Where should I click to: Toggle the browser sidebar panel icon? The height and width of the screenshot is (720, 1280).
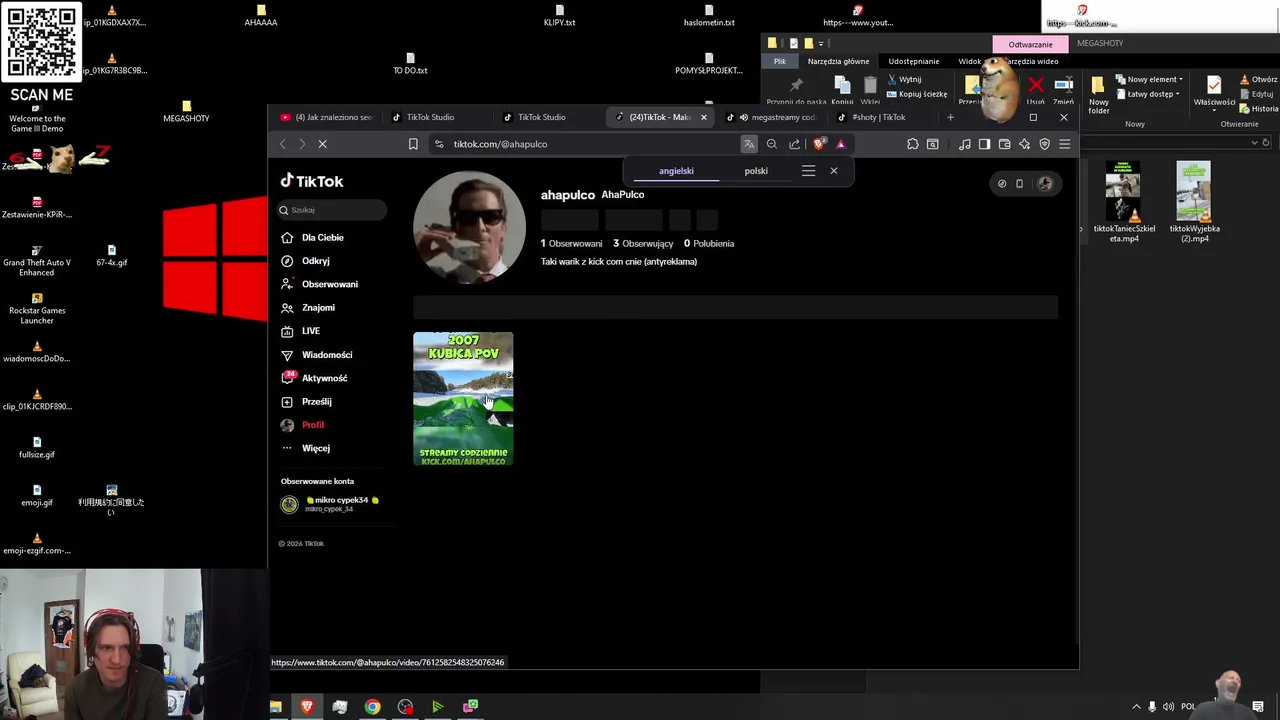(x=984, y=144)
